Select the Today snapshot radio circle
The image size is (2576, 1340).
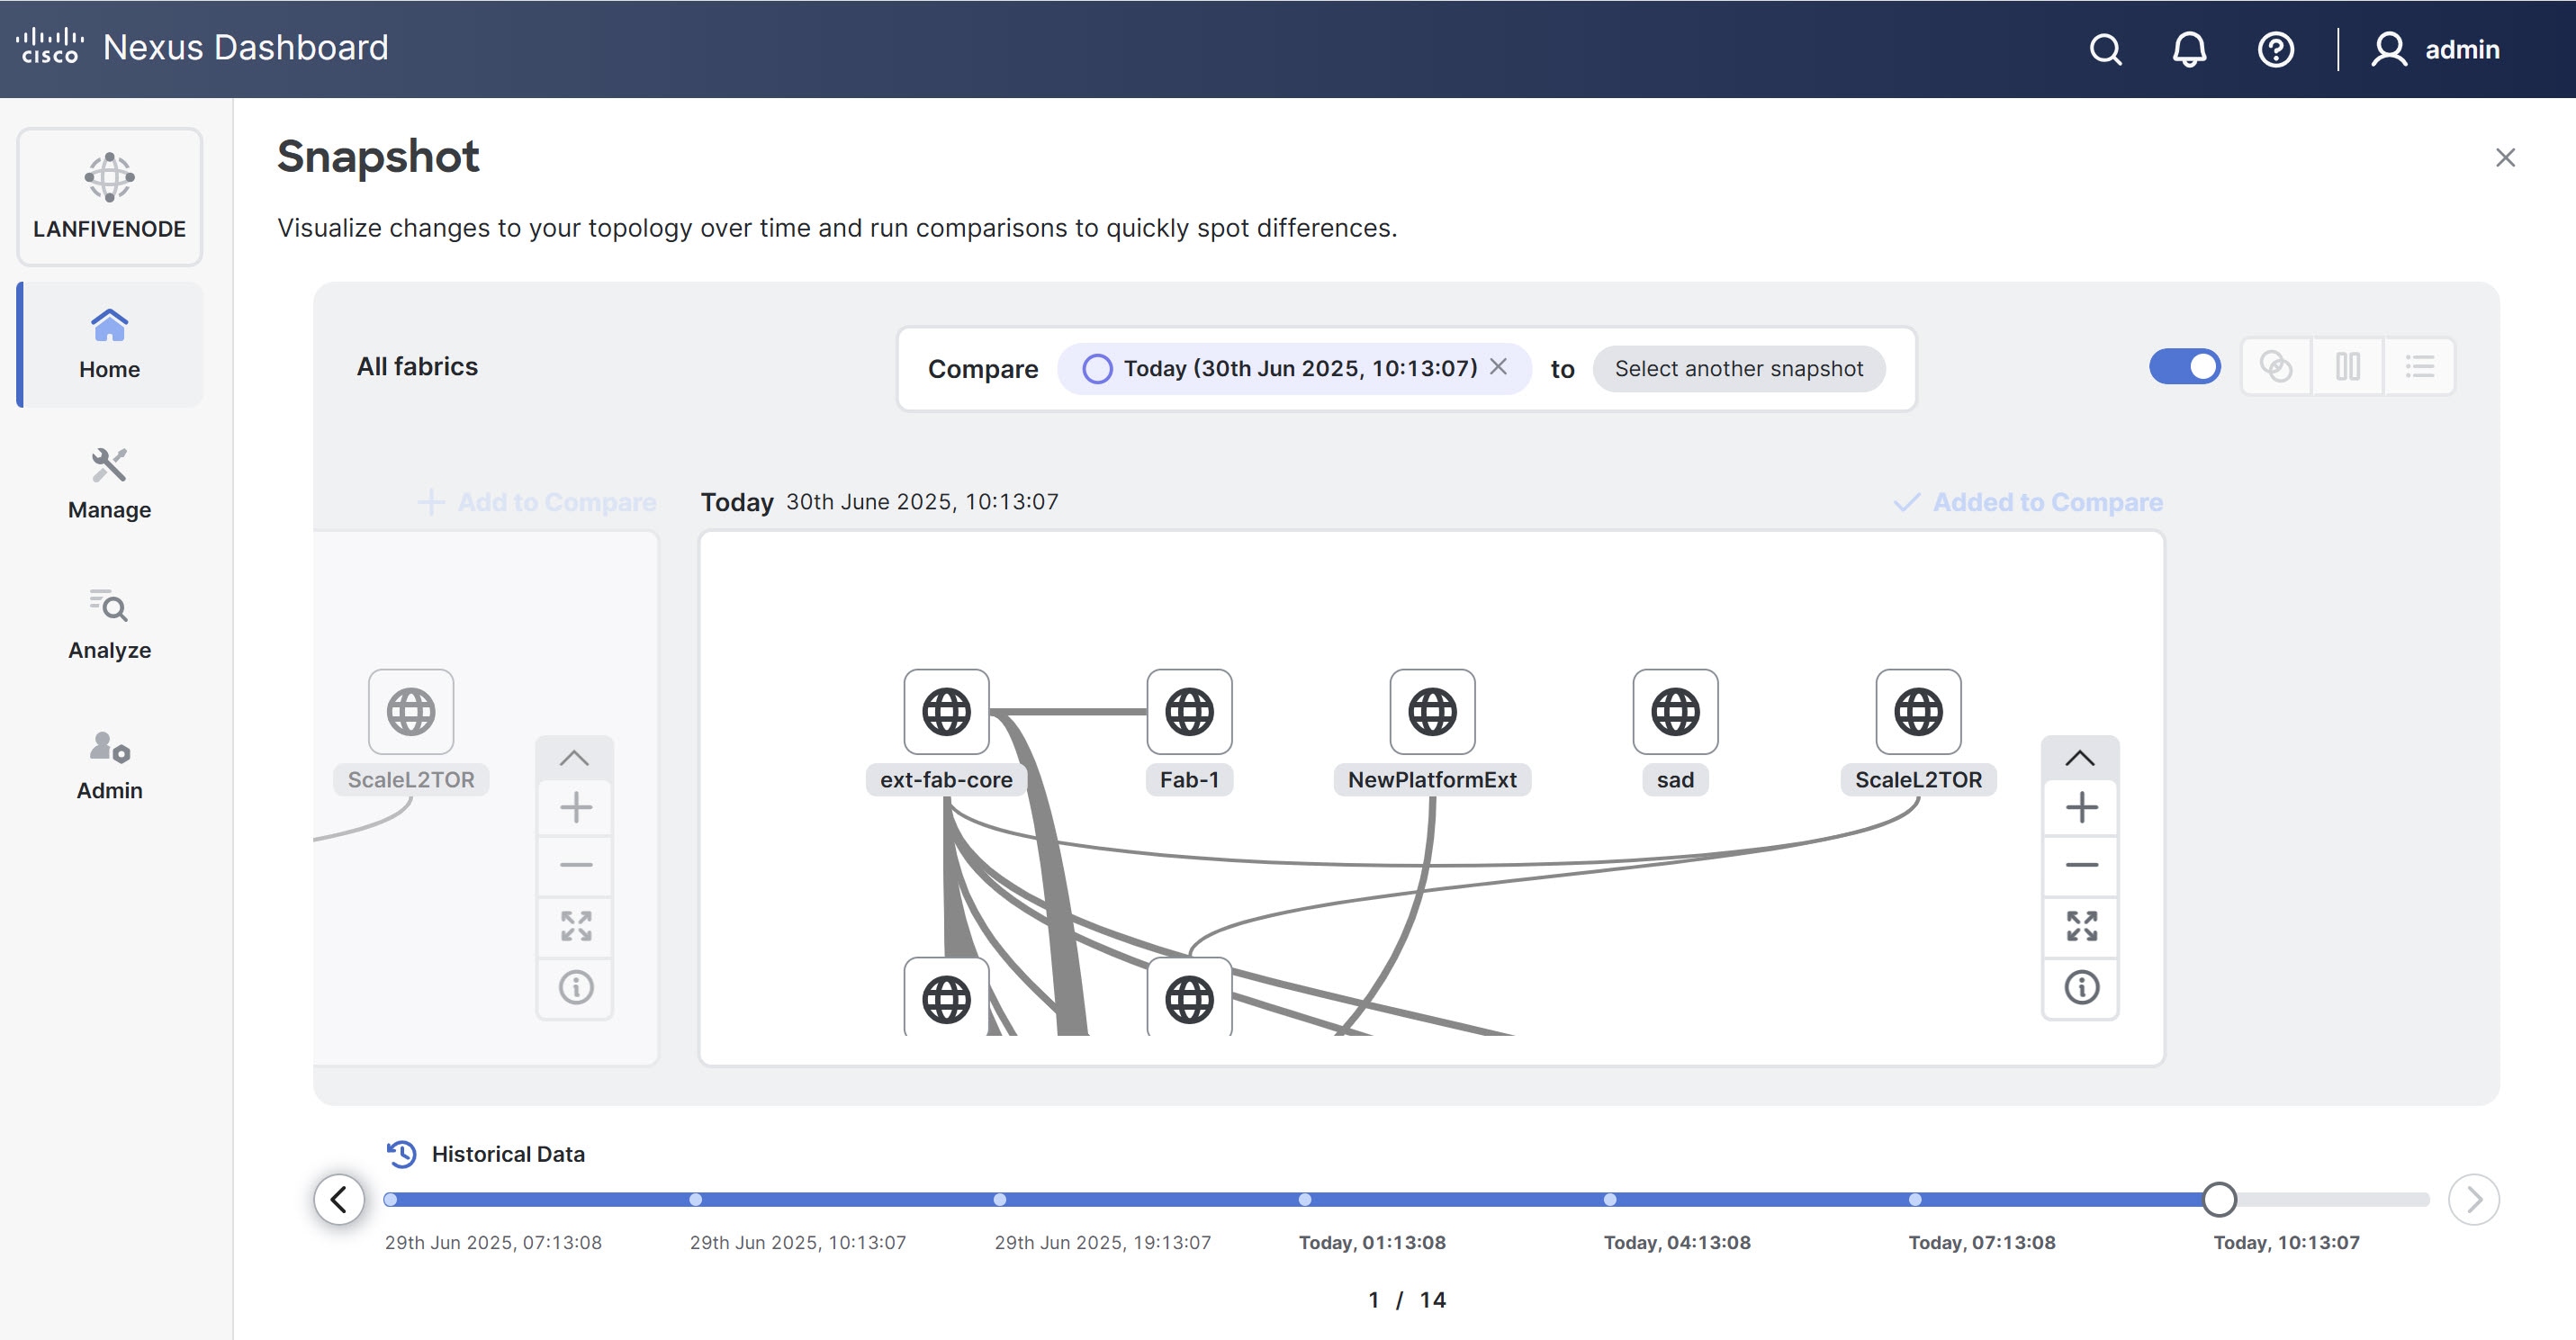tap(1097, 369)
